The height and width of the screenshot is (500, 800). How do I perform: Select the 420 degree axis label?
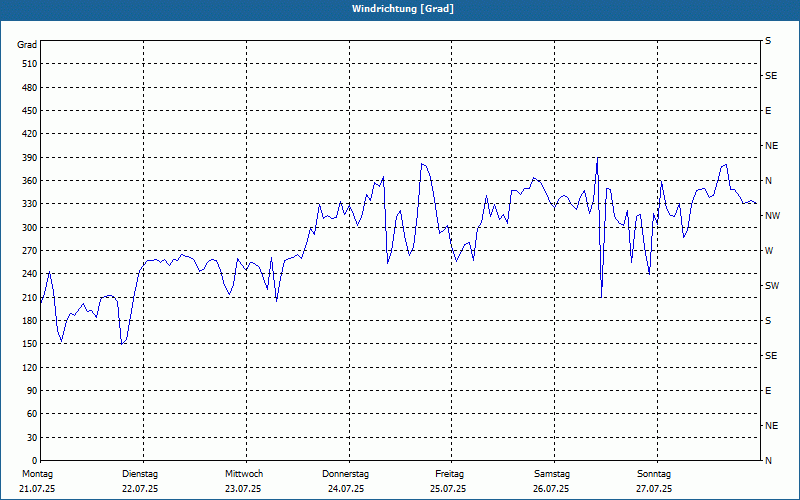30,134
